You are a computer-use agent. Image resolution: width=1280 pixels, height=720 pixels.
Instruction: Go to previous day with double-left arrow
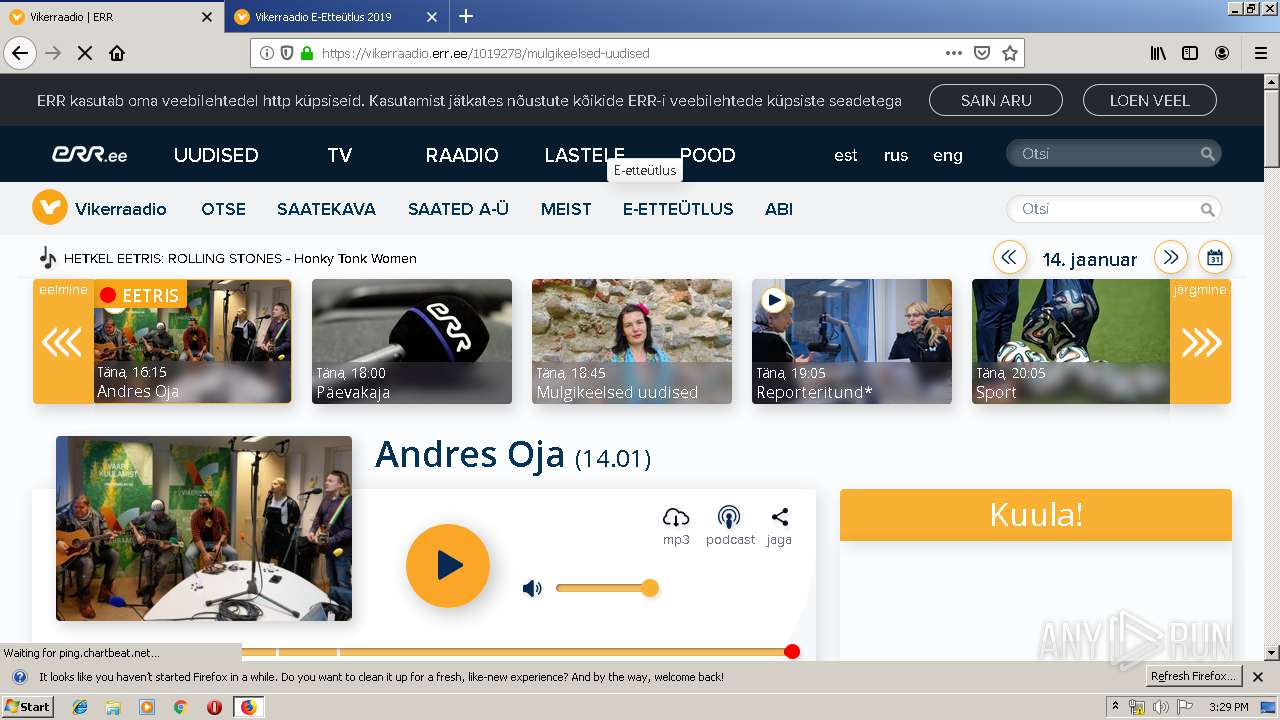point(1009,258)
